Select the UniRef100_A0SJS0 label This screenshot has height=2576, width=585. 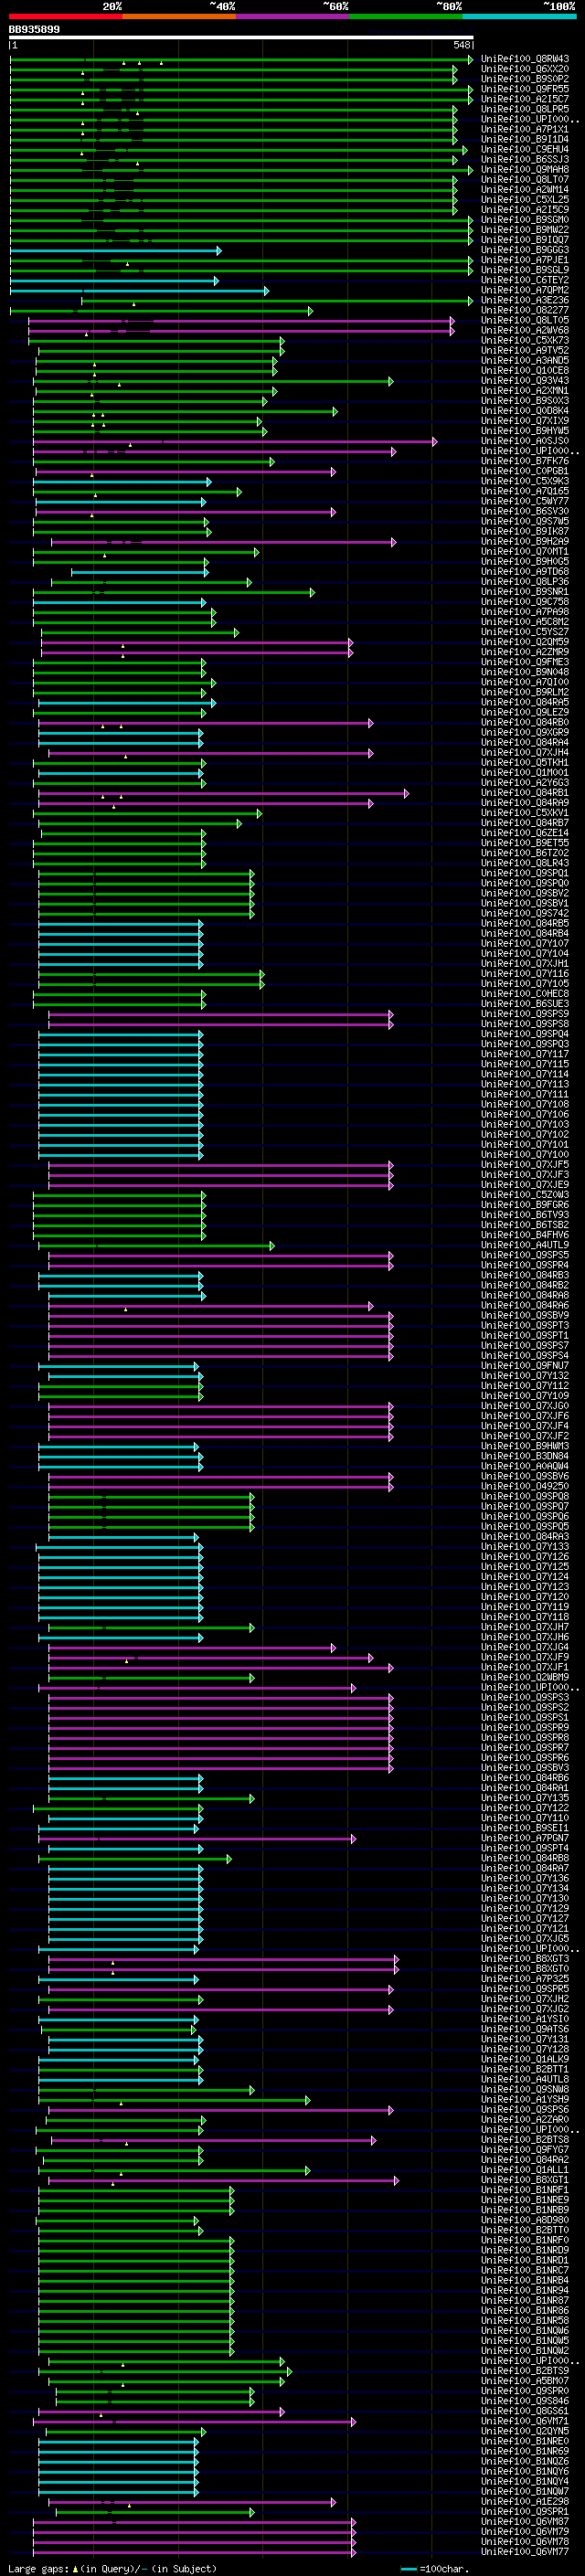525,441
